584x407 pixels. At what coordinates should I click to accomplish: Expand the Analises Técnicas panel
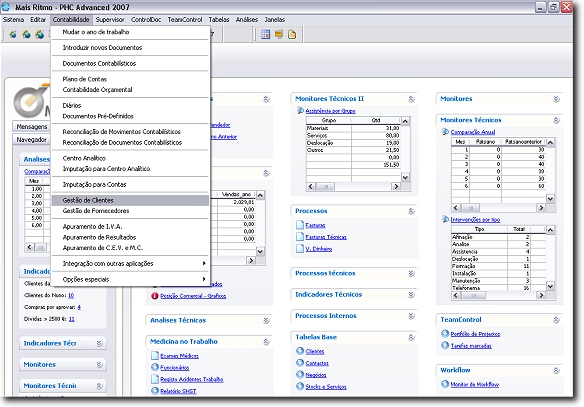(x=266, y=320)
